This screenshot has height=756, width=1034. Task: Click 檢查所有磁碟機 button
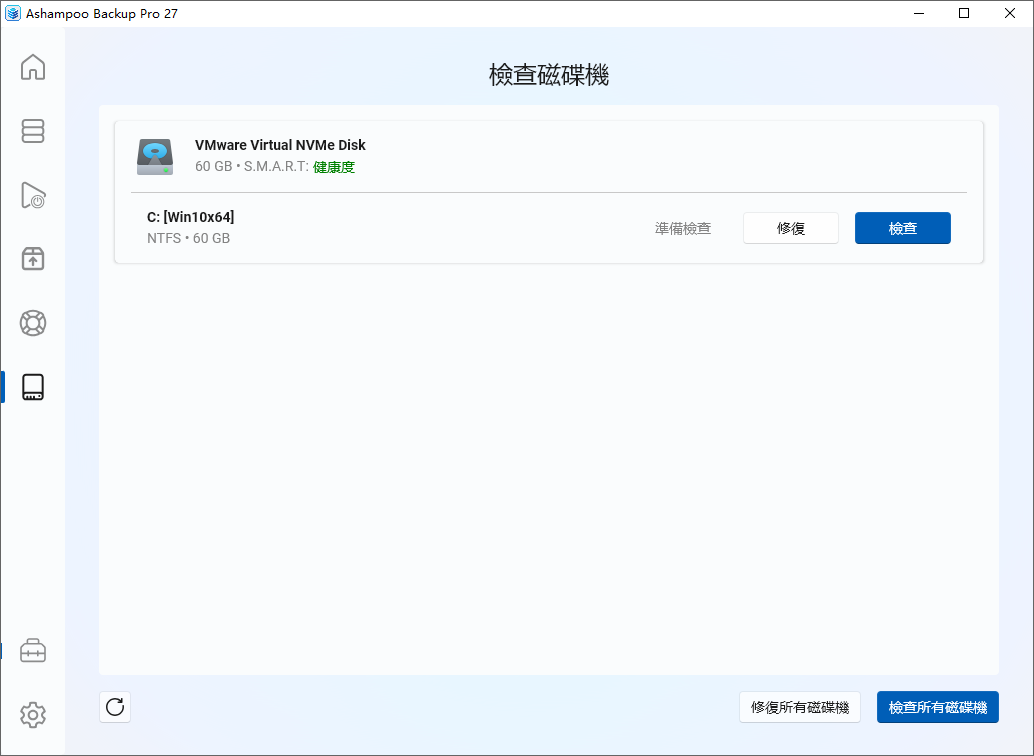point(938,707)
